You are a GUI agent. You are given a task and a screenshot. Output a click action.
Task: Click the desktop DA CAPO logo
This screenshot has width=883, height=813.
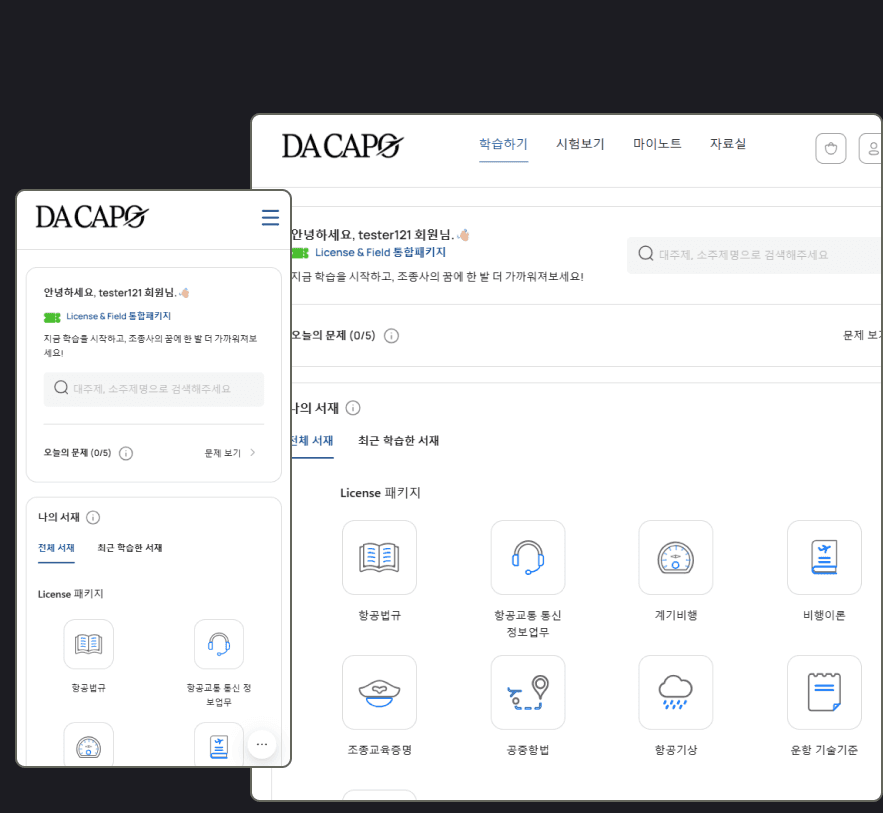click(342, 146)
